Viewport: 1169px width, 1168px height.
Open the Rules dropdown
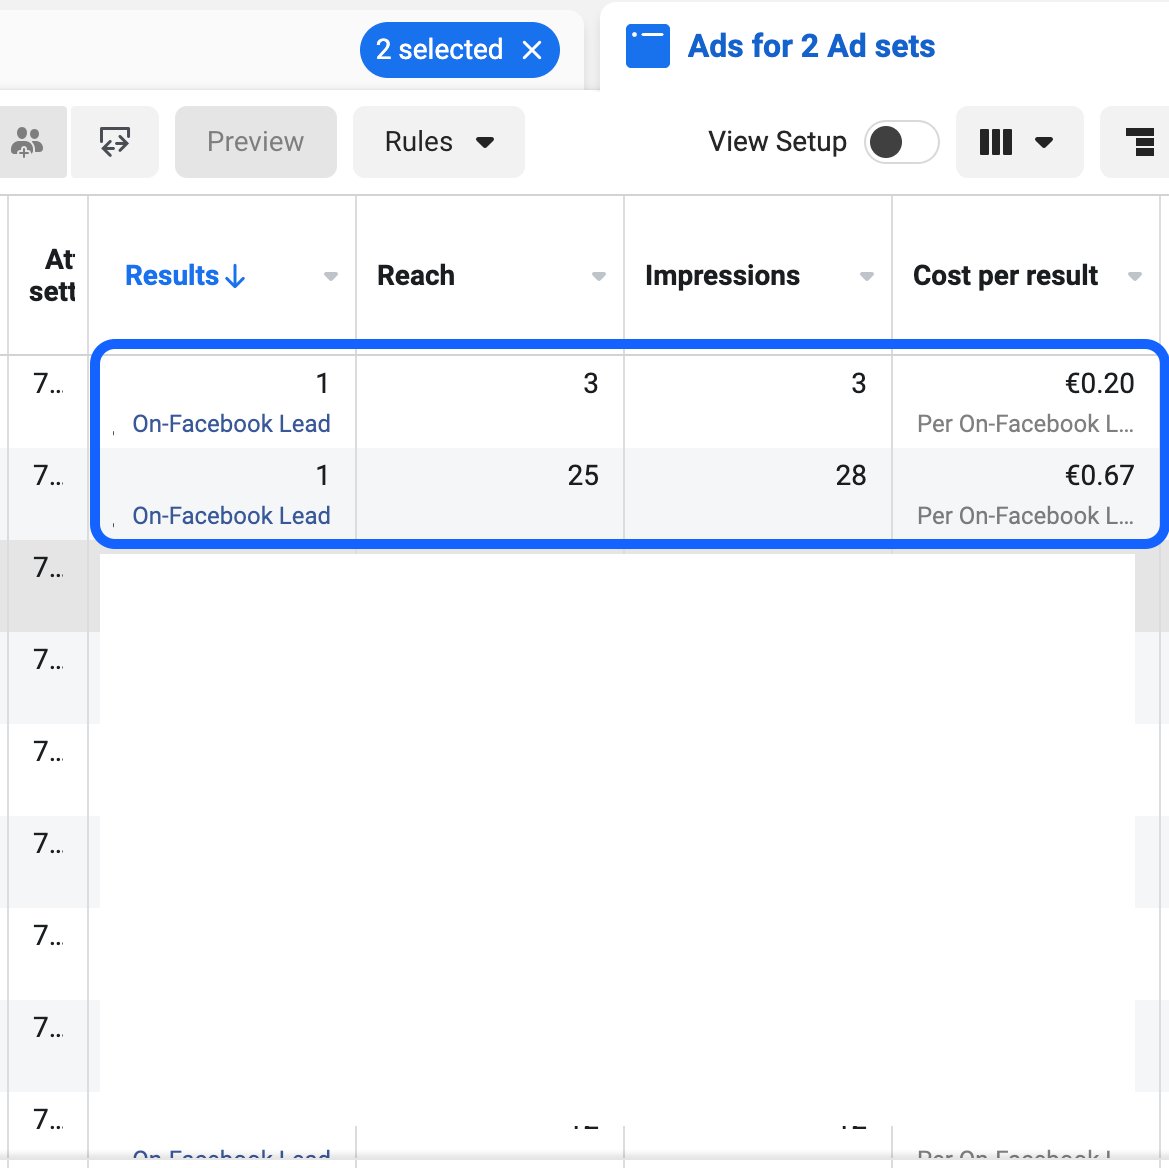438,142
